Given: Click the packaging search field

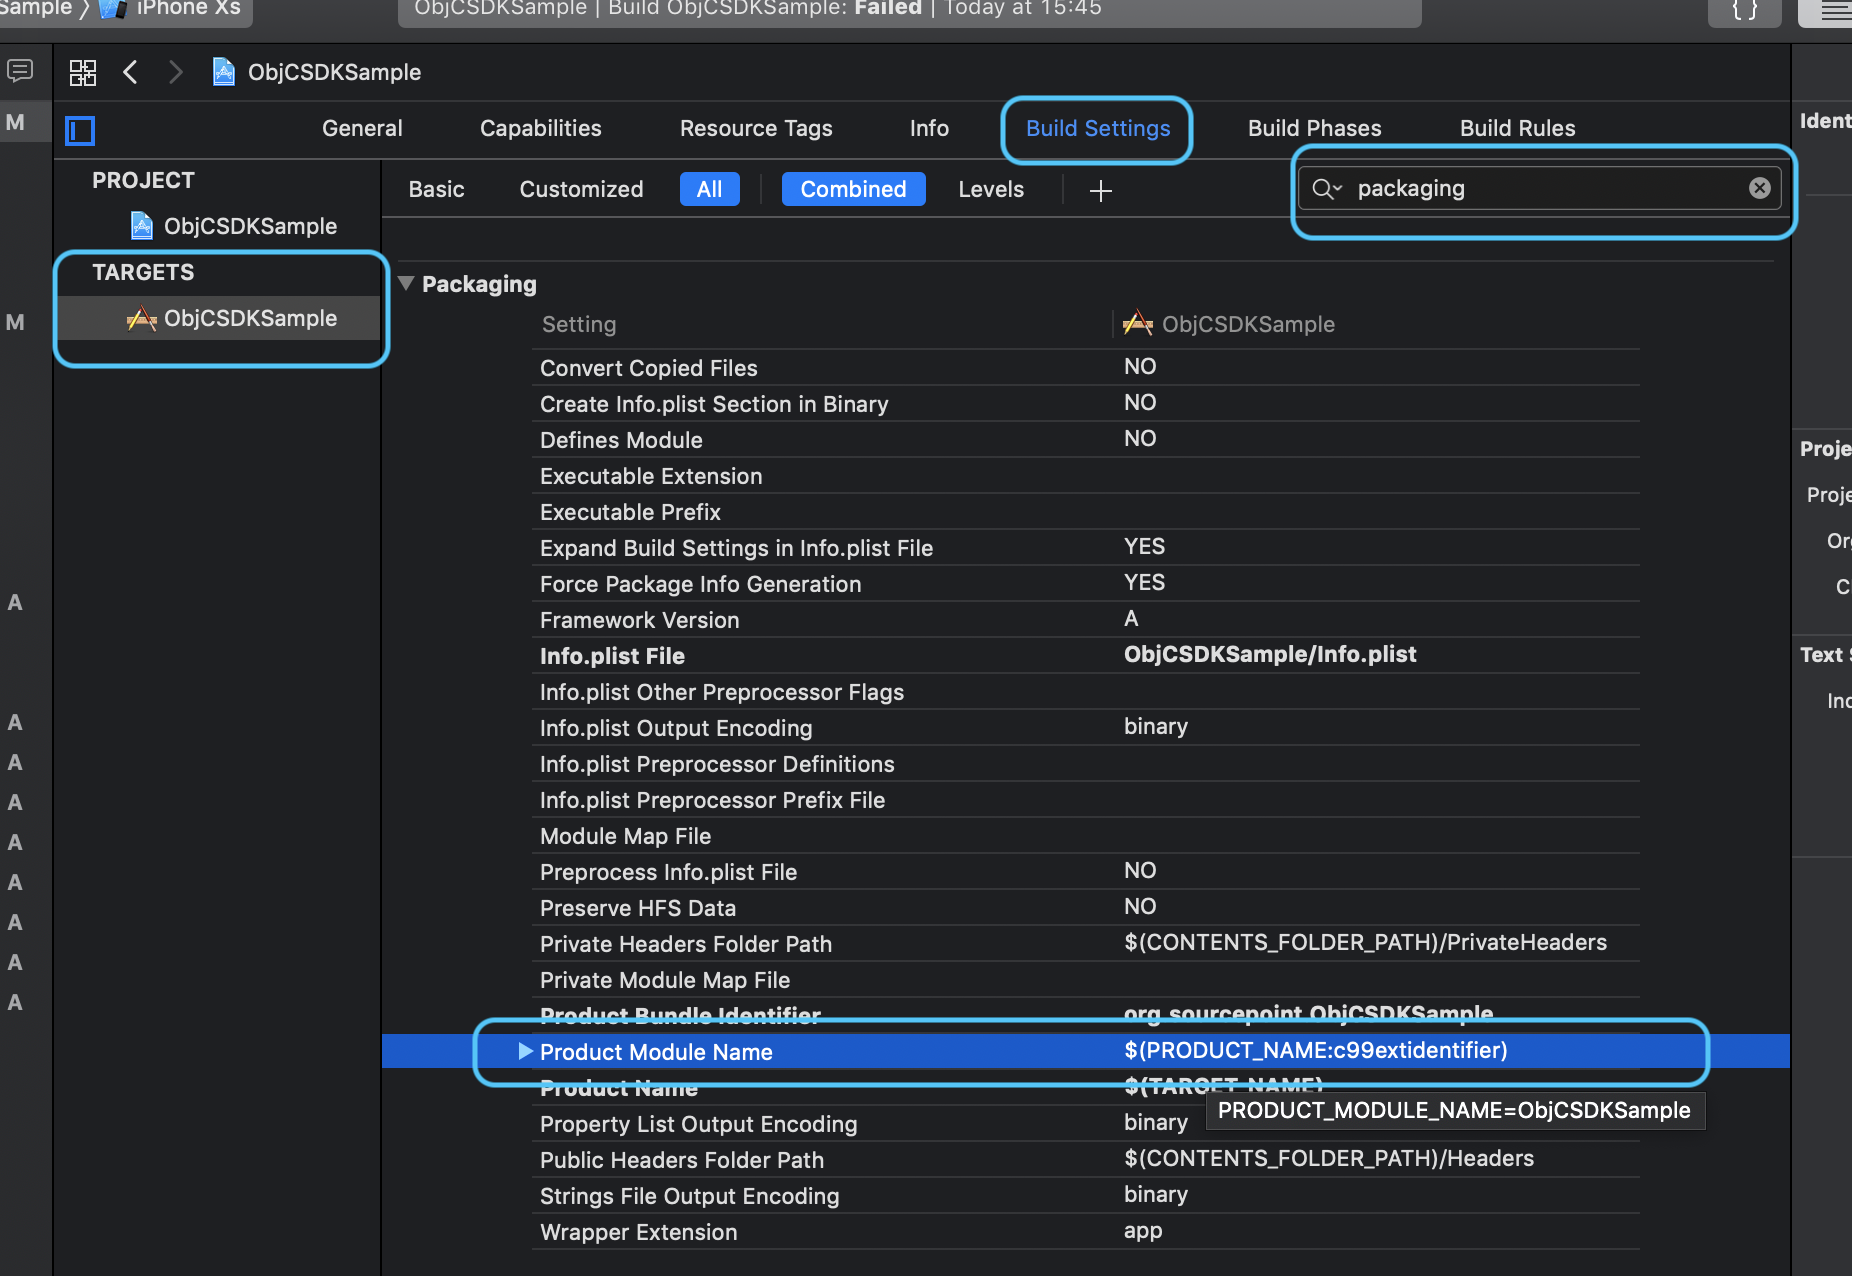Looking at the screenshot, I should pyautogui.click(x=1540, y=188).
